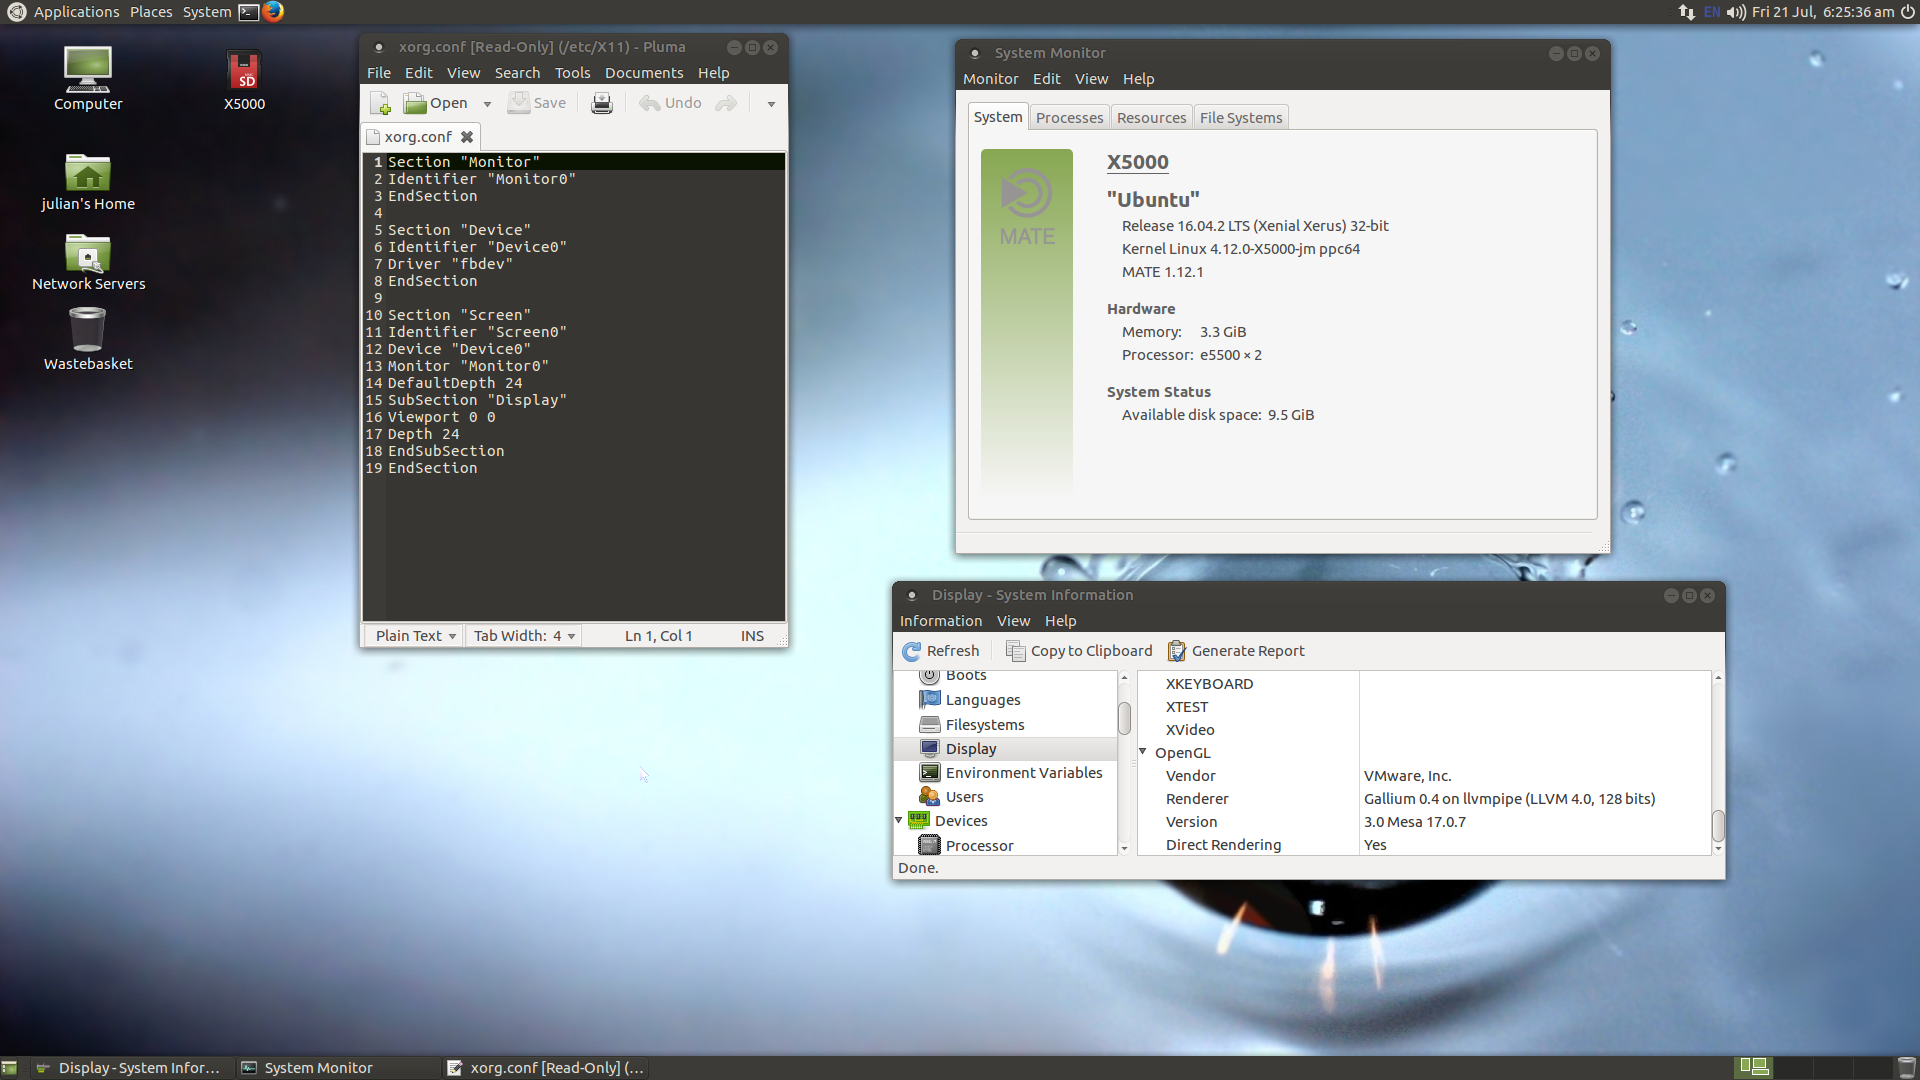
Task: Click Copy to Clipboard button
Action: tap(1079, 651)
